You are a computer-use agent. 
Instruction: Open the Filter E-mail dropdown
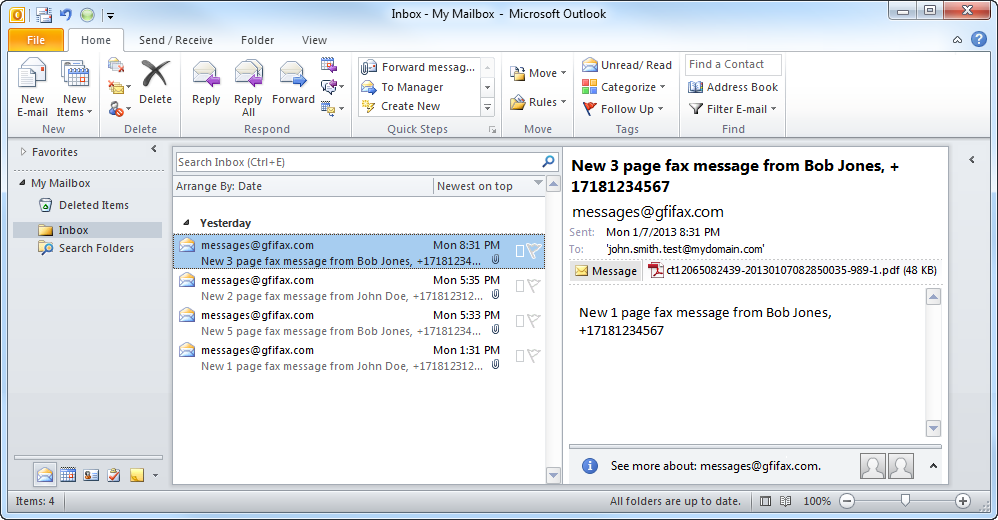point(733,109)
